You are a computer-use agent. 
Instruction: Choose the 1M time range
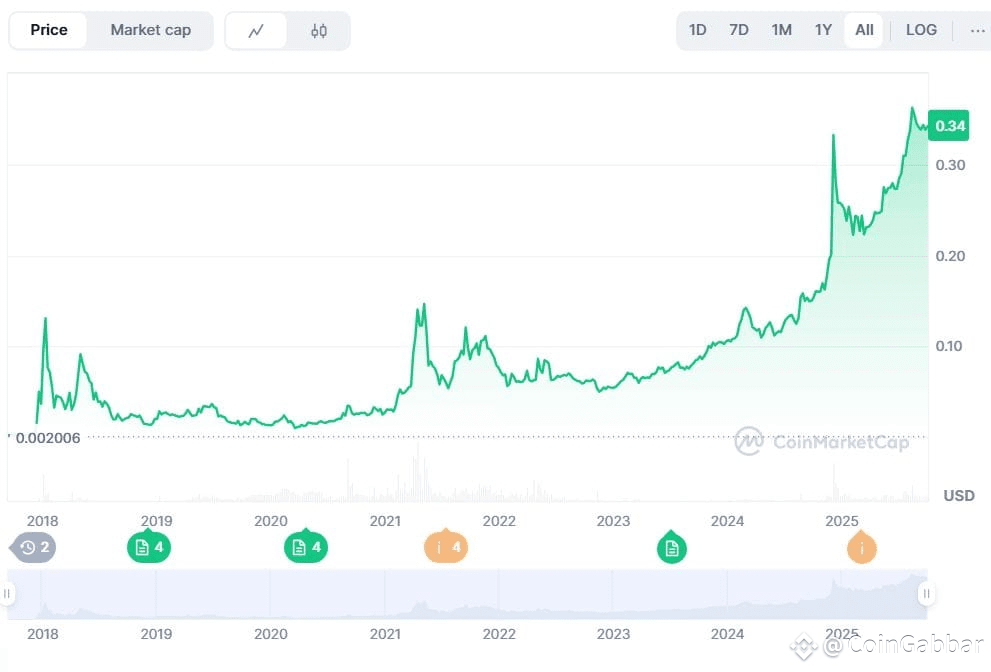pyautogui.click(x=781, y=30)
